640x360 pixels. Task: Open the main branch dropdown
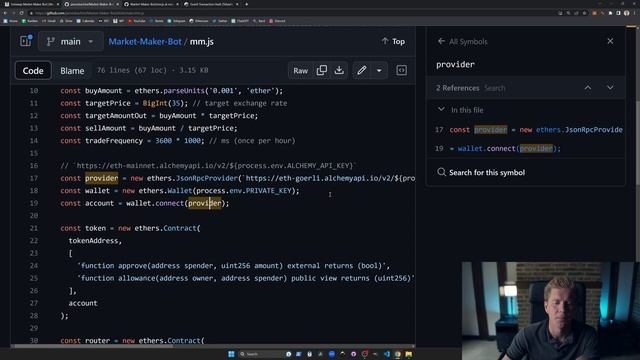[70, 42]
